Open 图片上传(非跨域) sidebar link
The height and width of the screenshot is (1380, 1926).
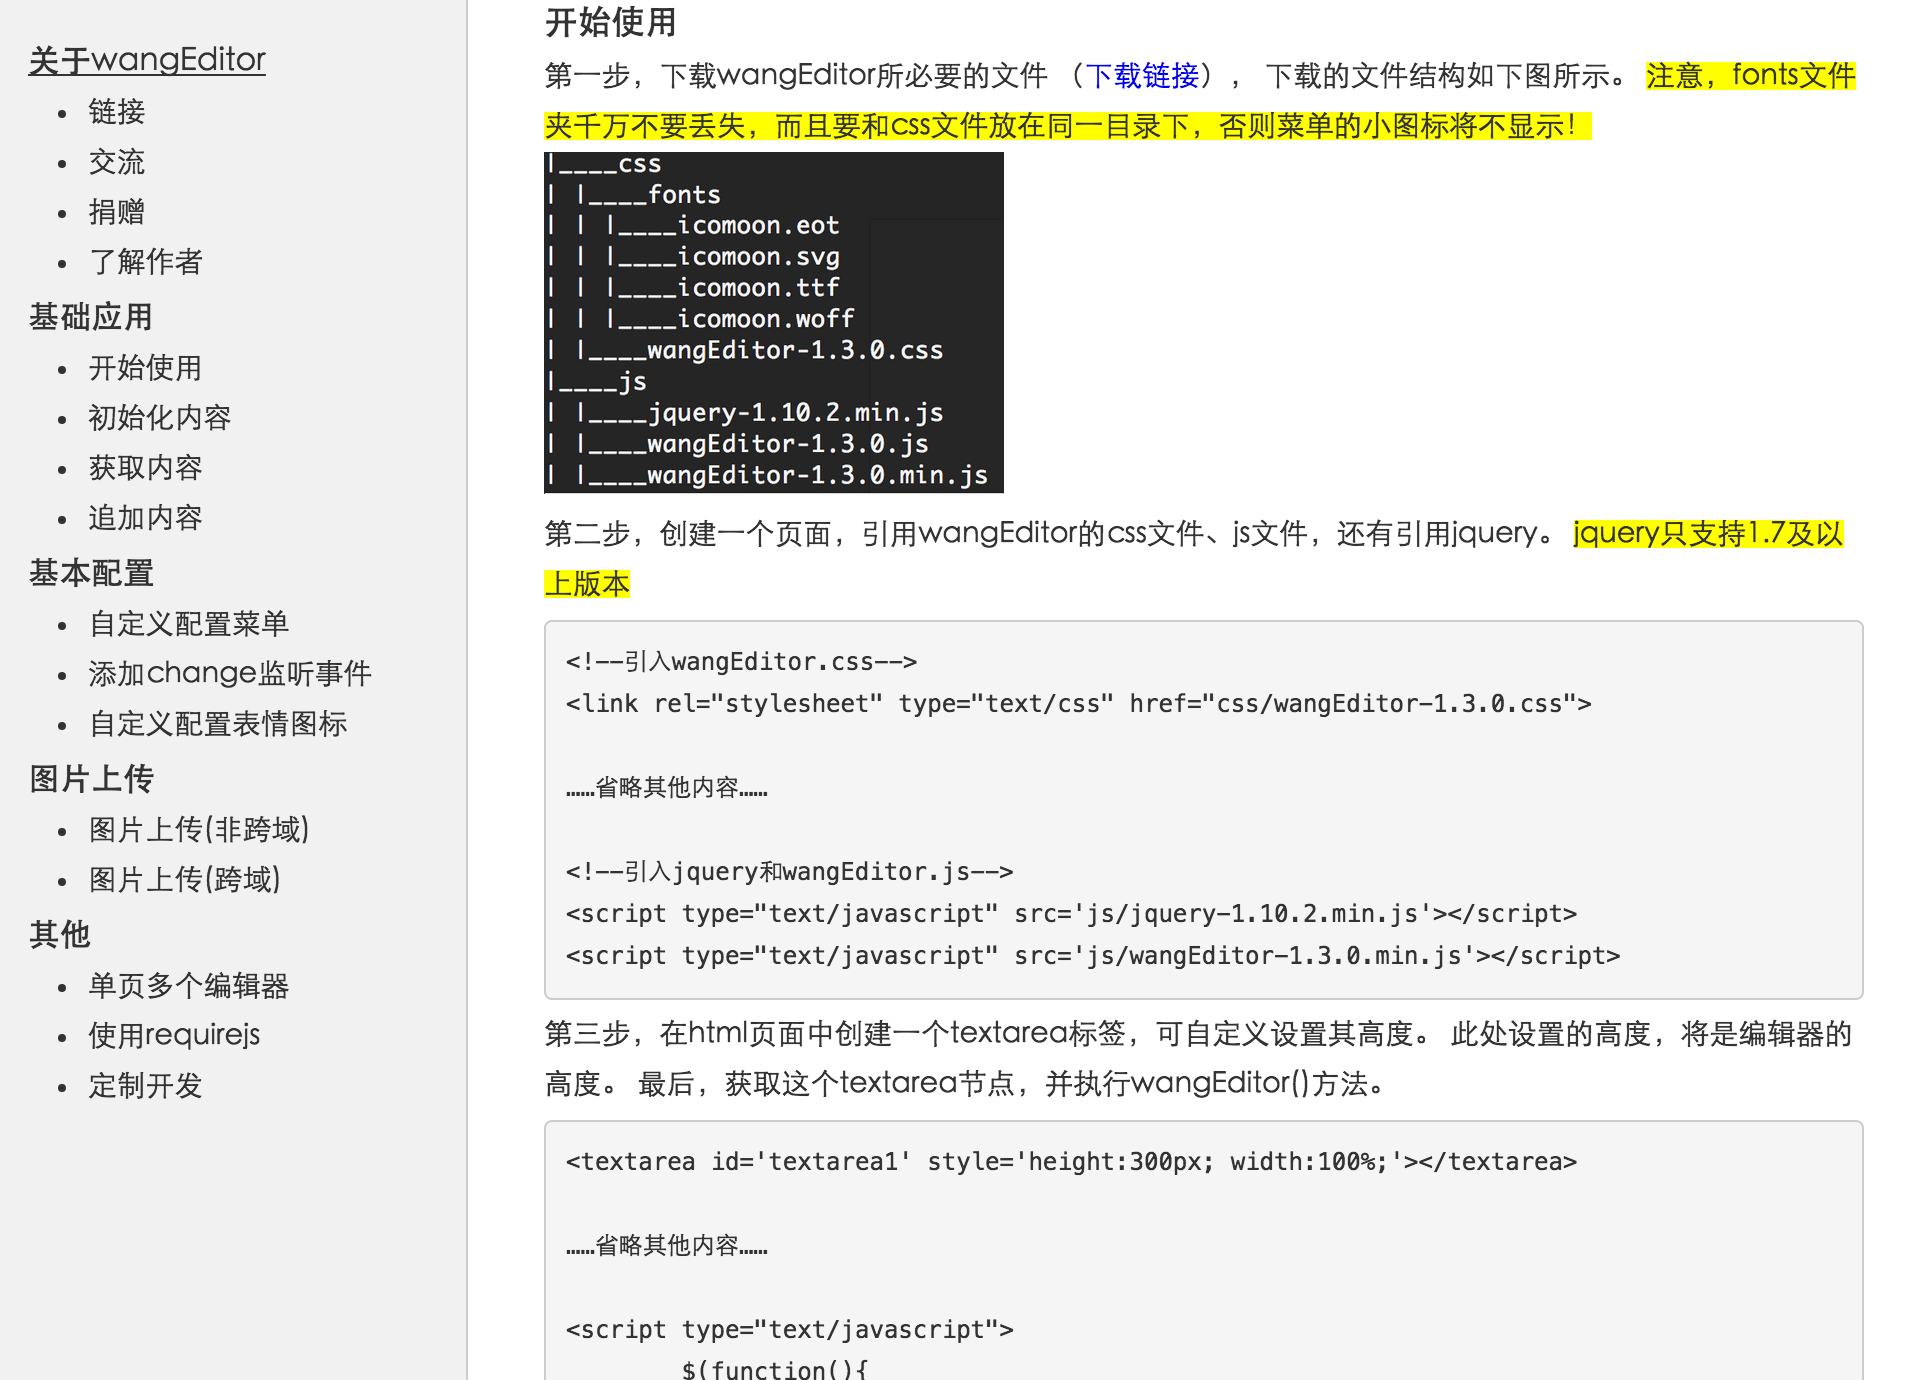[199, 830]
